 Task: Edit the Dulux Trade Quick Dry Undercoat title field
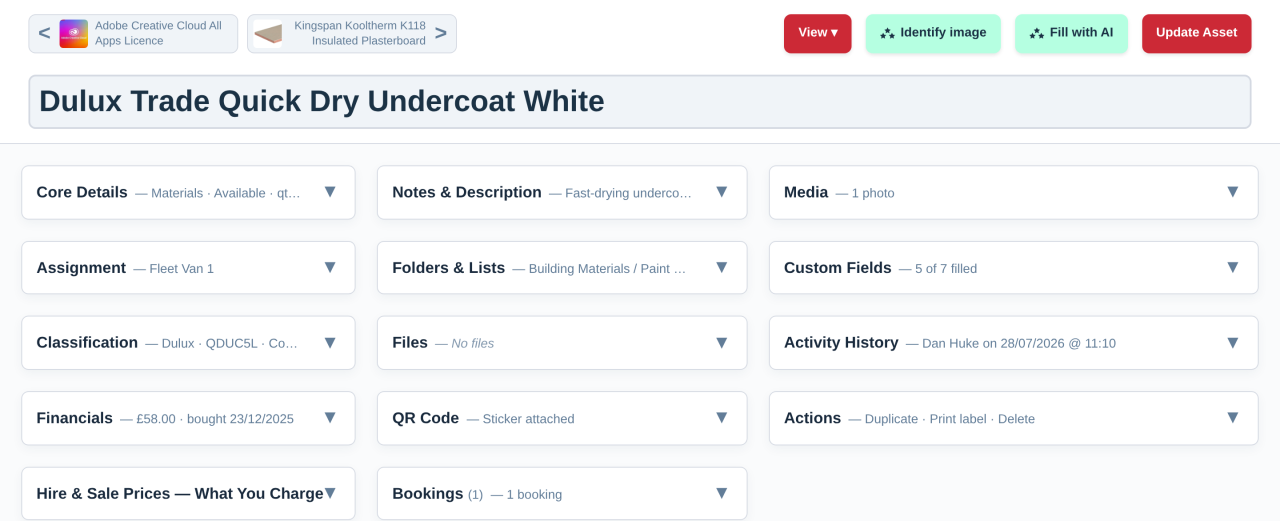point(640,102)
